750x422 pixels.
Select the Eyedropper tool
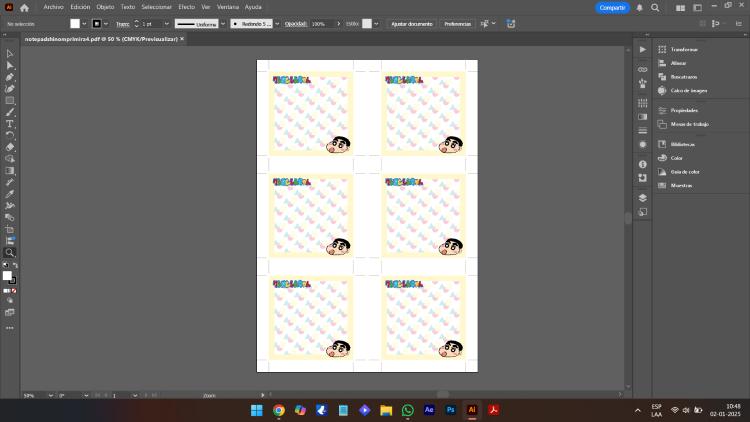tap(10, 194)
